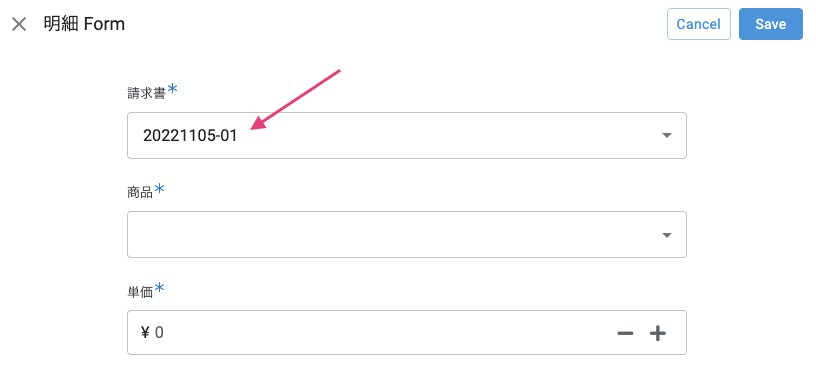The height and width of the screenshot is (375, 816).
Task: Select the 20221105-01 value text
Action: (x=190, y=136)
